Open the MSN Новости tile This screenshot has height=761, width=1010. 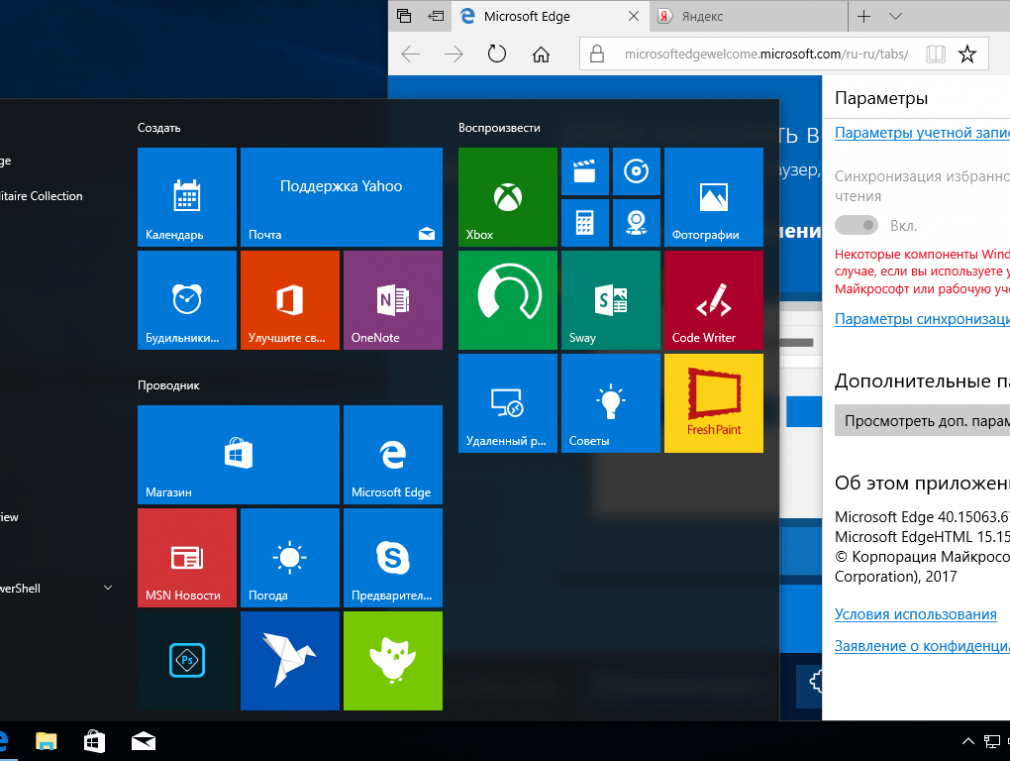tap(187, 558)
